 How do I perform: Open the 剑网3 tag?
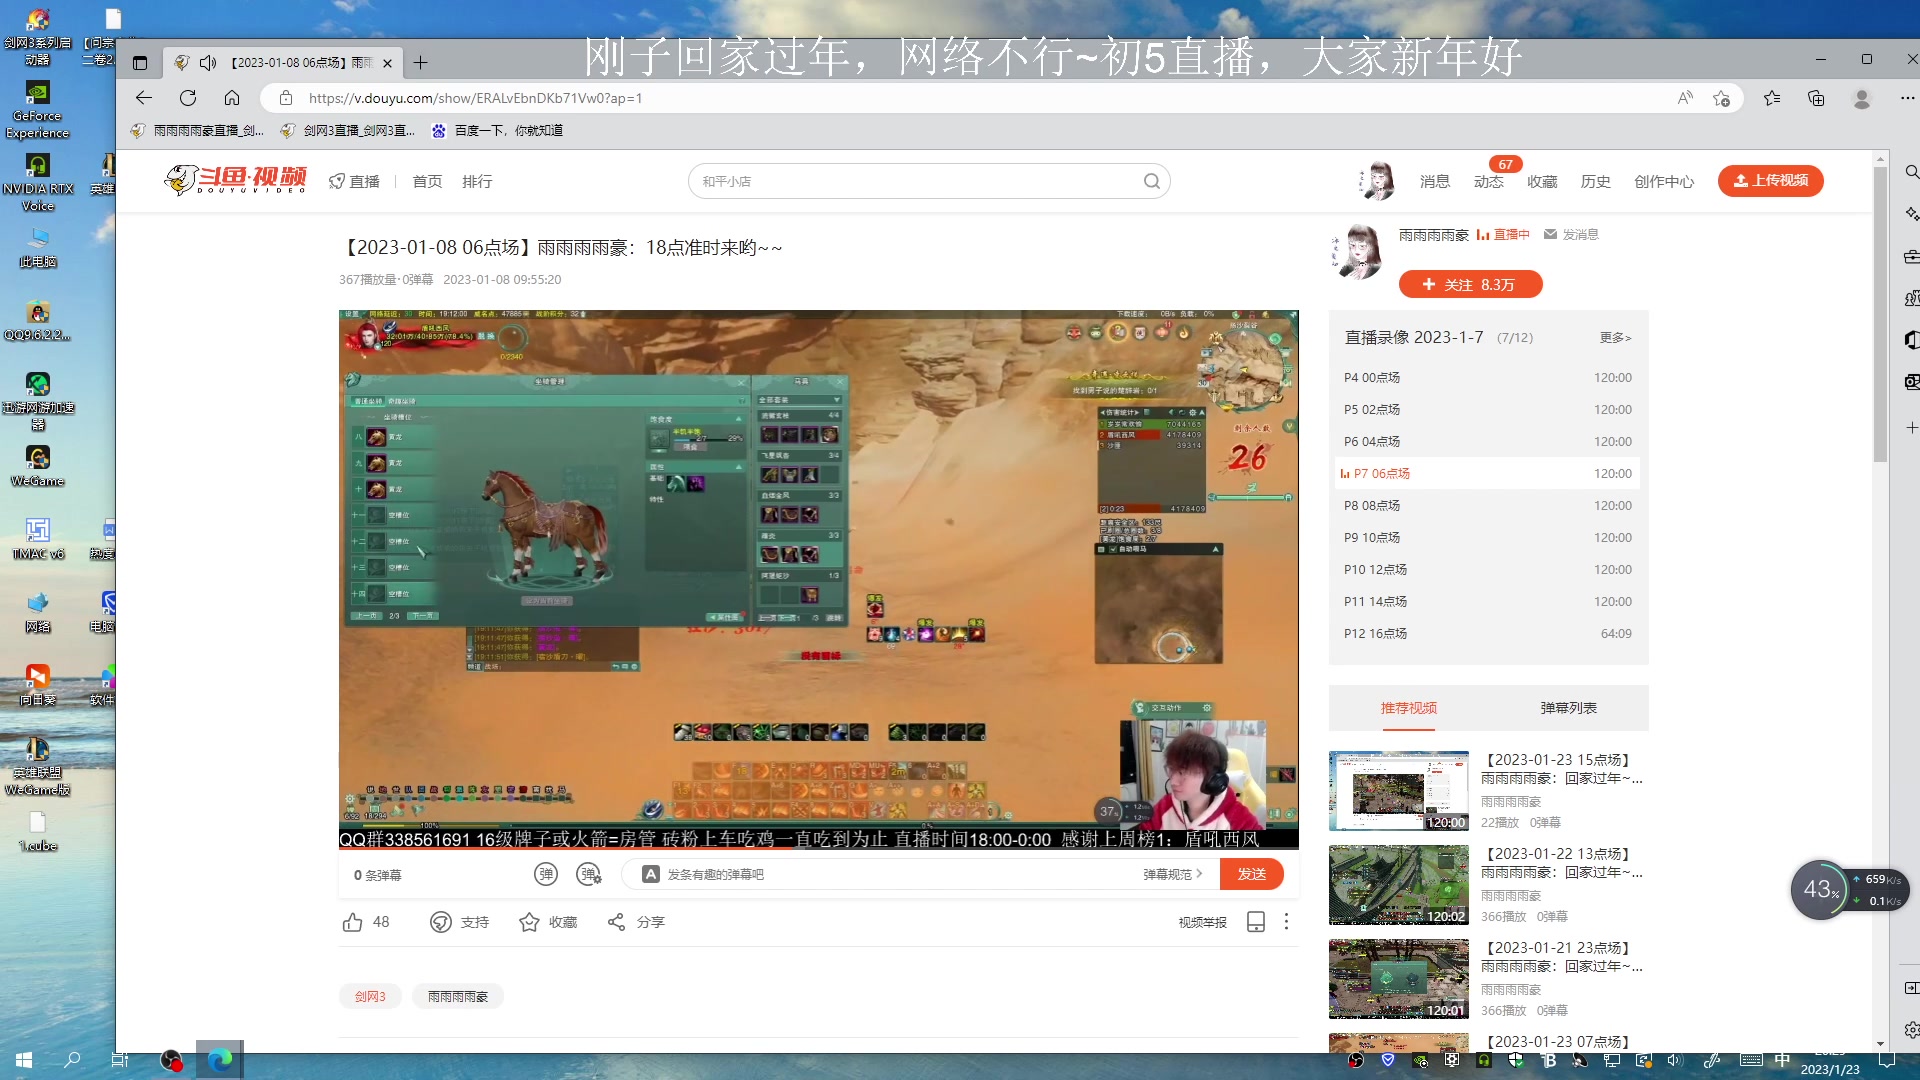[370, 996]
